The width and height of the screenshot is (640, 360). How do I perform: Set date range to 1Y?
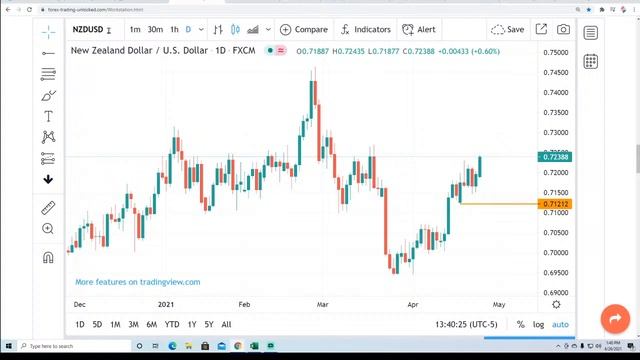coord(192,324)
